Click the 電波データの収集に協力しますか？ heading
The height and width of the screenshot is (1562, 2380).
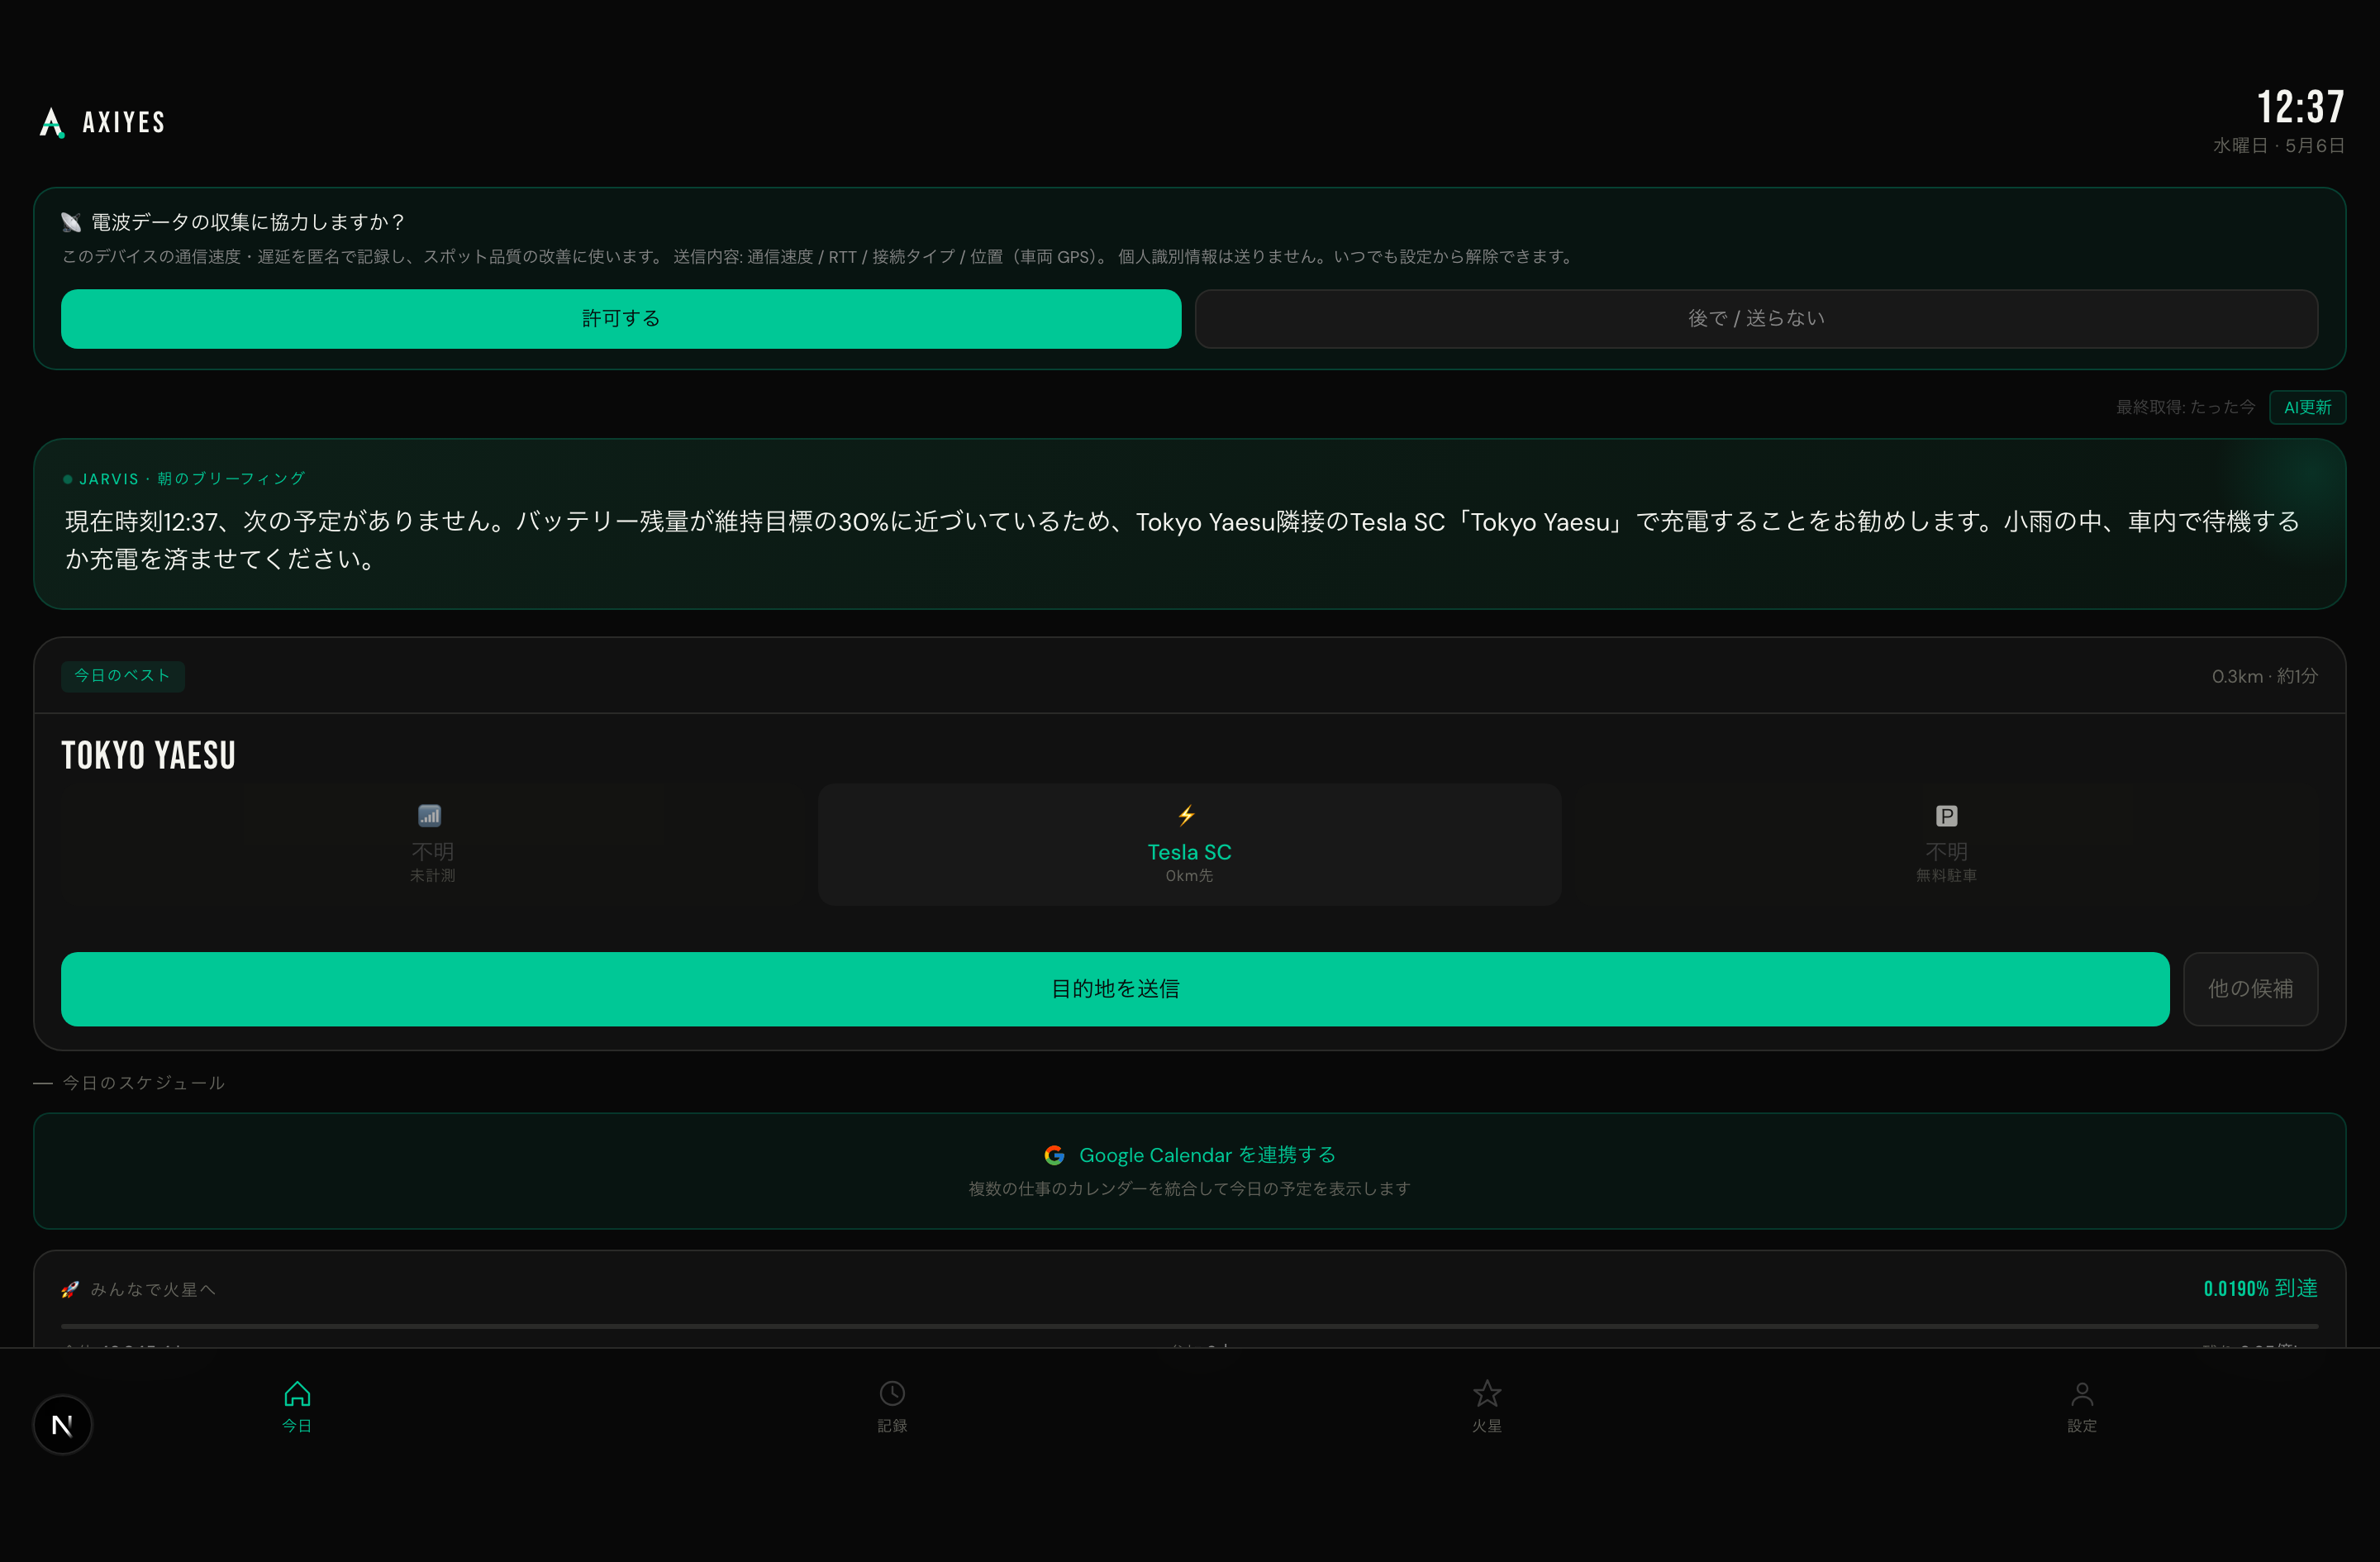click(249, 222)
